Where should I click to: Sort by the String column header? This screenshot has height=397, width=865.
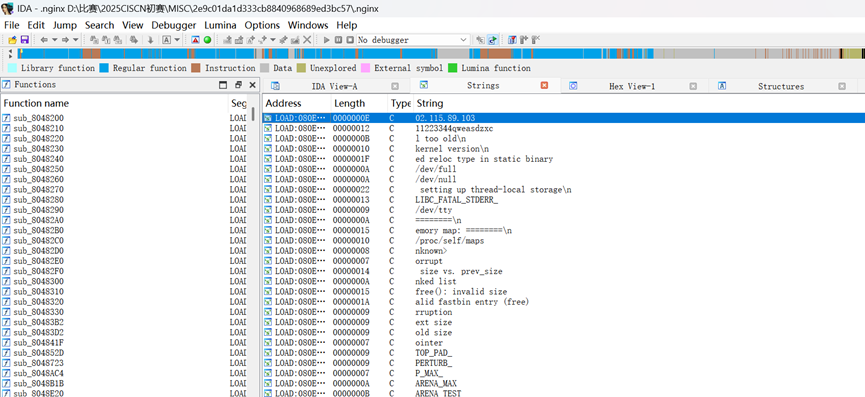pyautogui.click(x=639, y=103)
